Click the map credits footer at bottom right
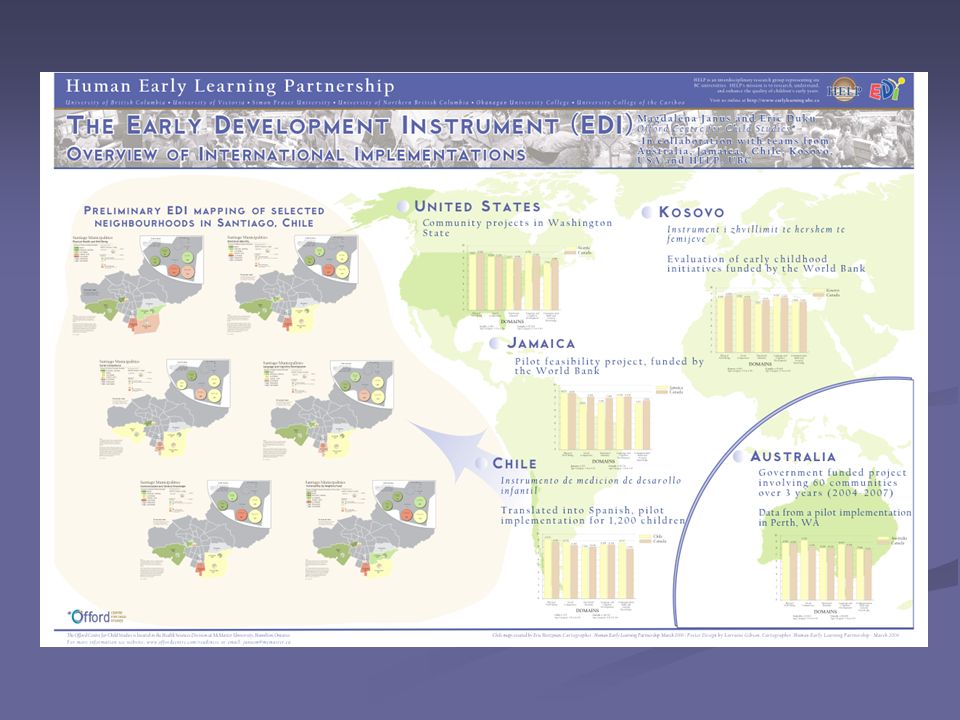 click(696, 636)
